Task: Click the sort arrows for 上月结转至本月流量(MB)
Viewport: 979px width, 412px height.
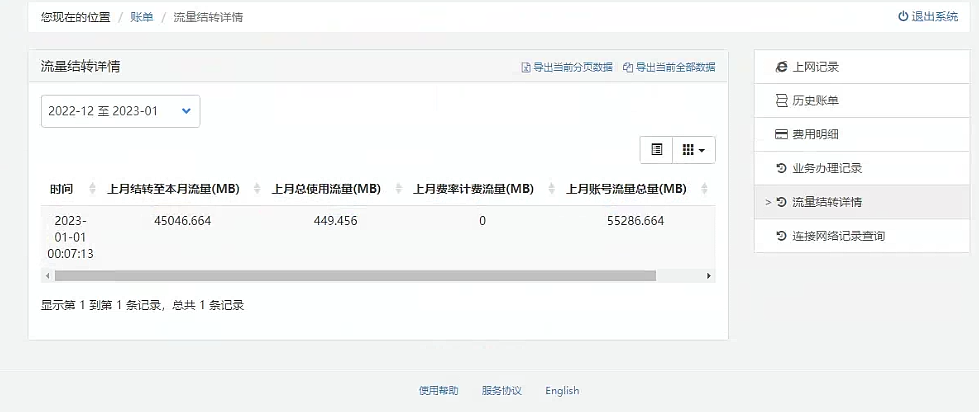Action: [256, 189]
